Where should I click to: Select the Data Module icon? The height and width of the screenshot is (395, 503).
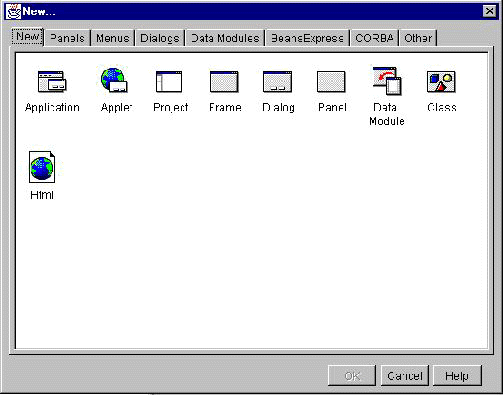coord(387,81)
